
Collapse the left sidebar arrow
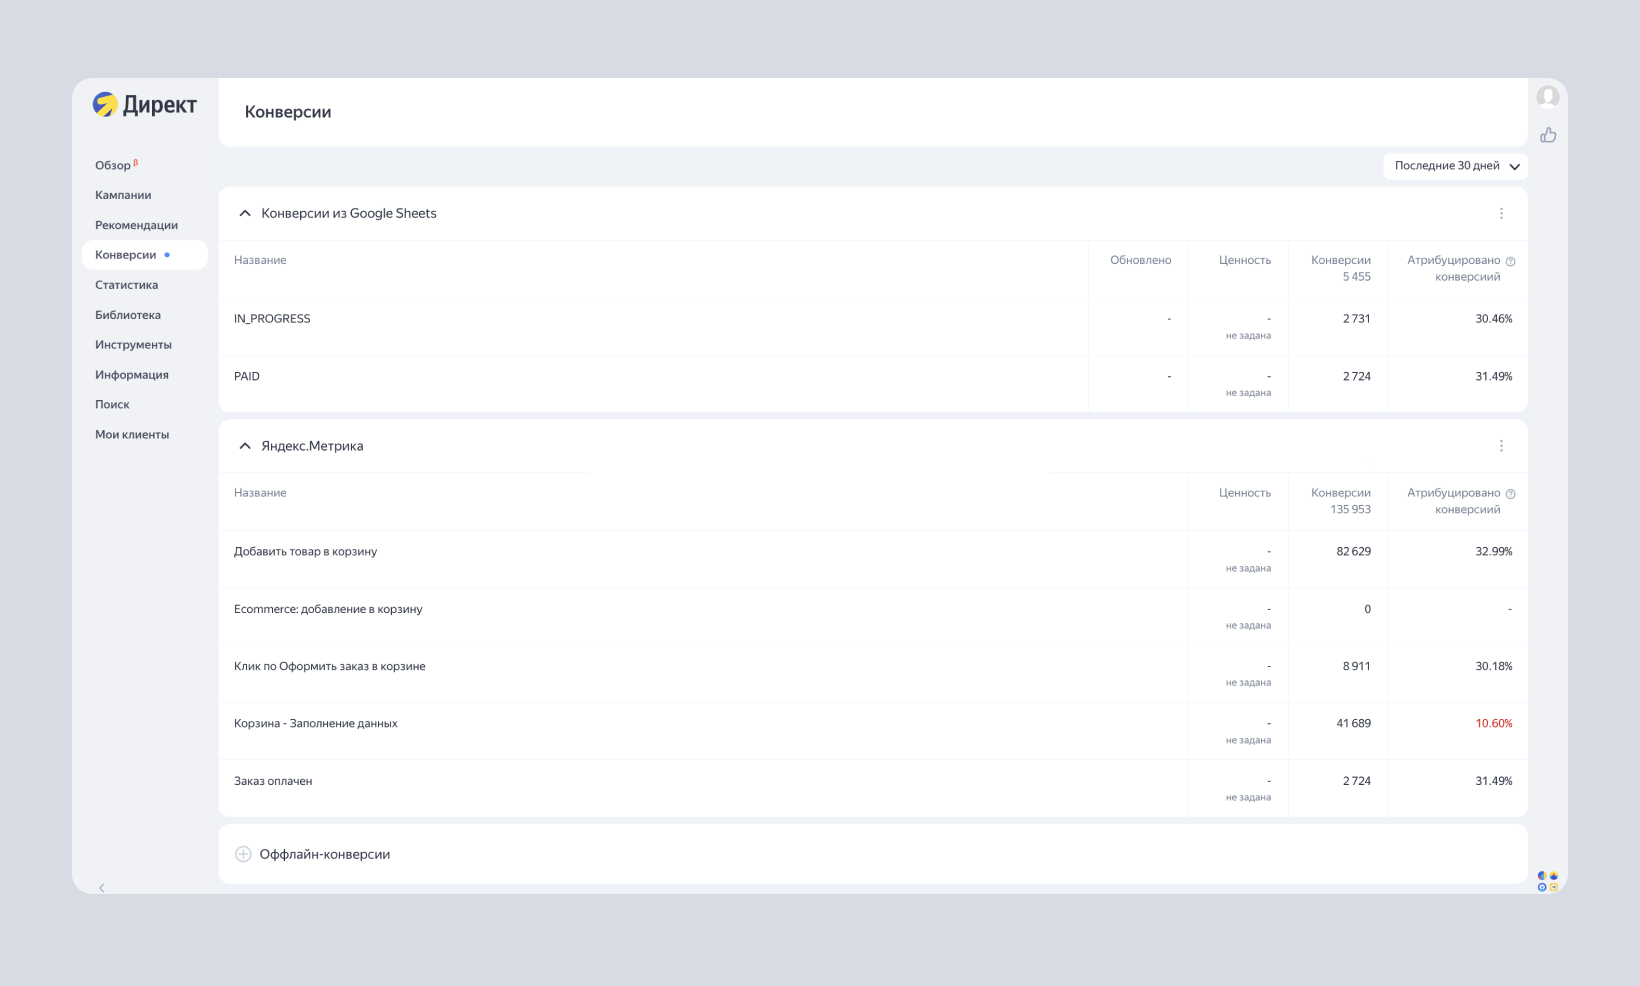101,888
